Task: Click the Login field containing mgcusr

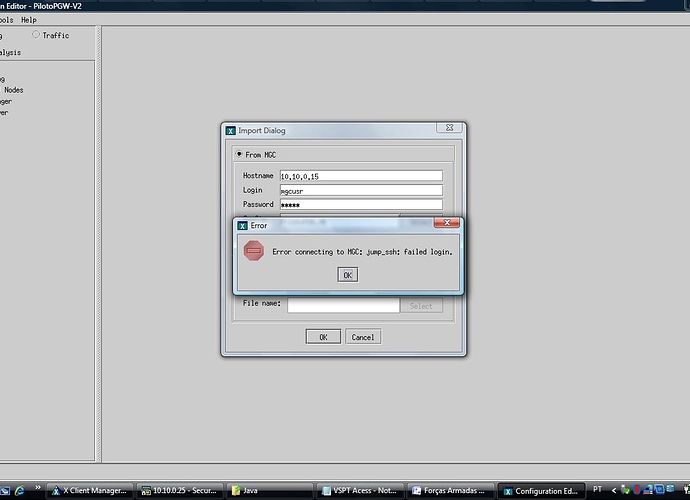Action: [x=361, y=190]
